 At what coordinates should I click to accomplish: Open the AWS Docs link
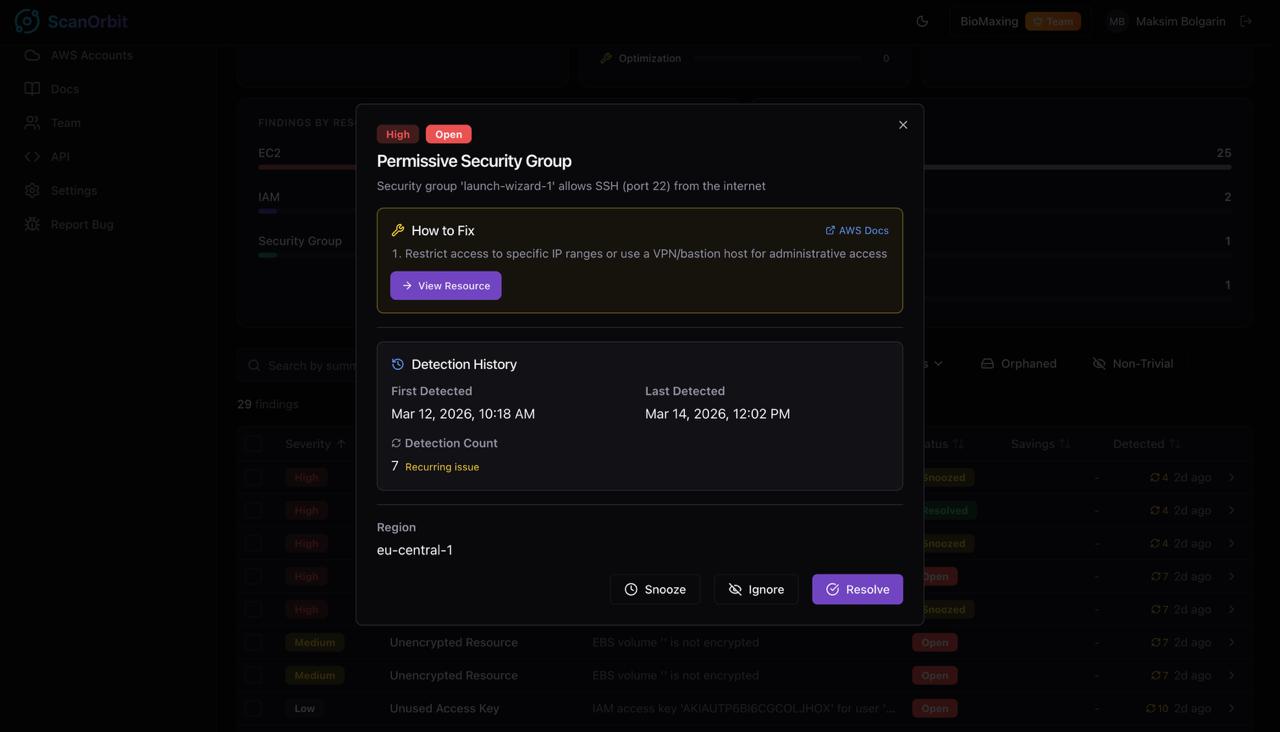857,230
